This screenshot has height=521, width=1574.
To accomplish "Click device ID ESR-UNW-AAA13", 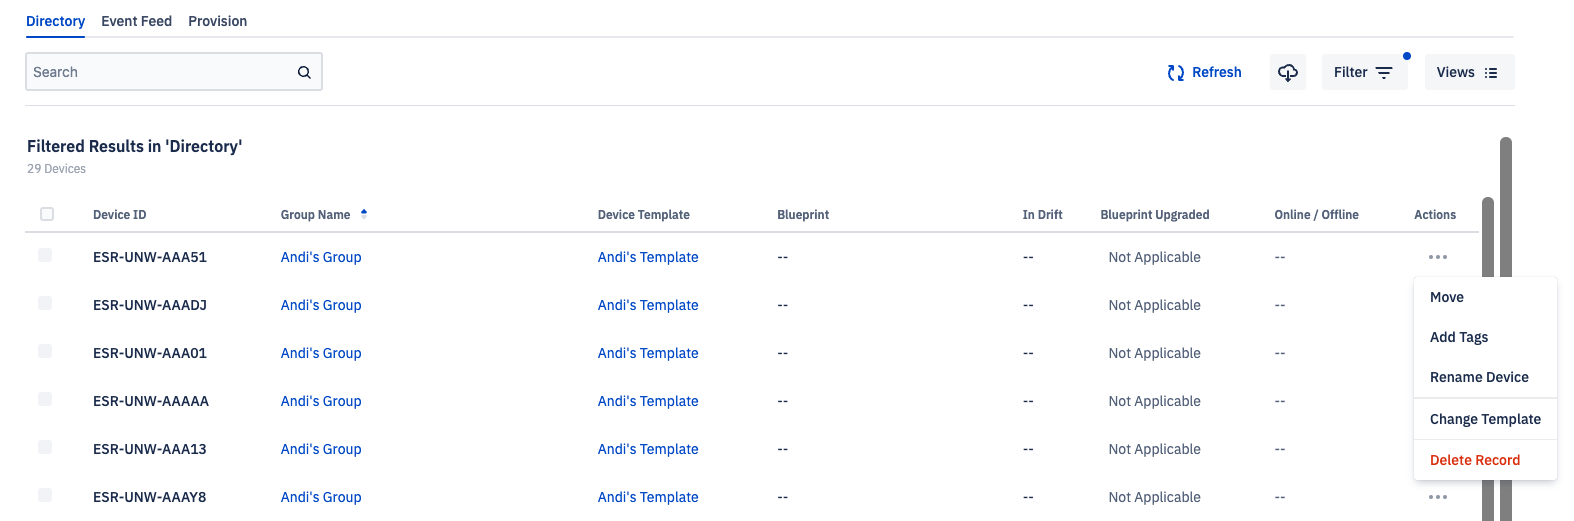I will click(150, 449).
